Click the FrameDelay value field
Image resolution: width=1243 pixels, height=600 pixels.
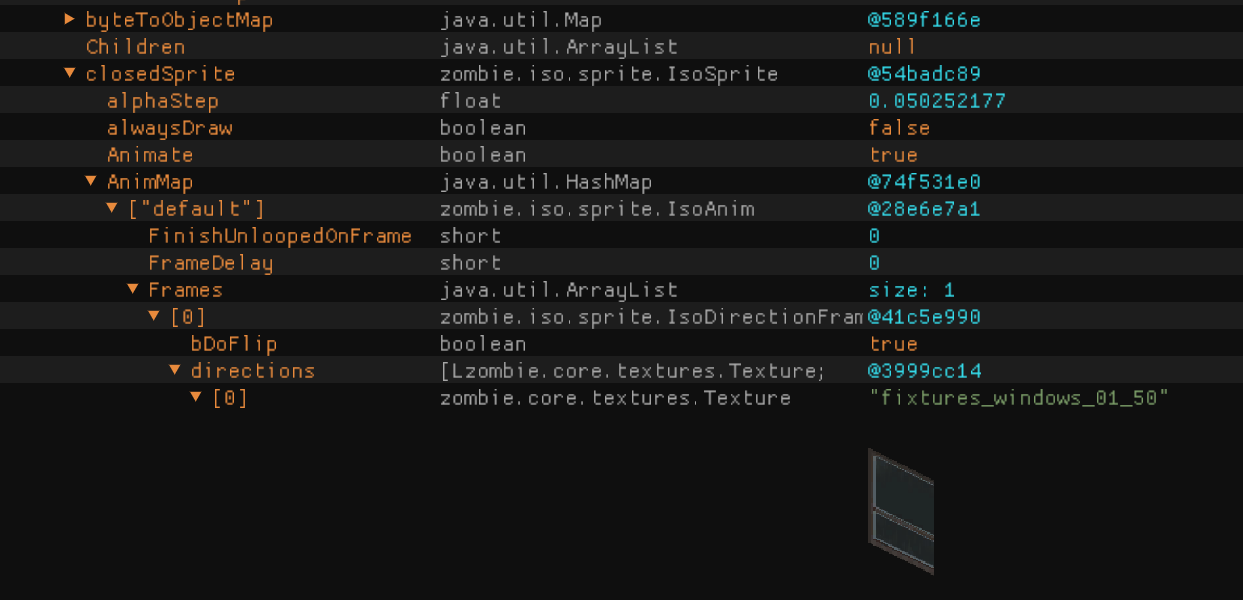[874, 263]
